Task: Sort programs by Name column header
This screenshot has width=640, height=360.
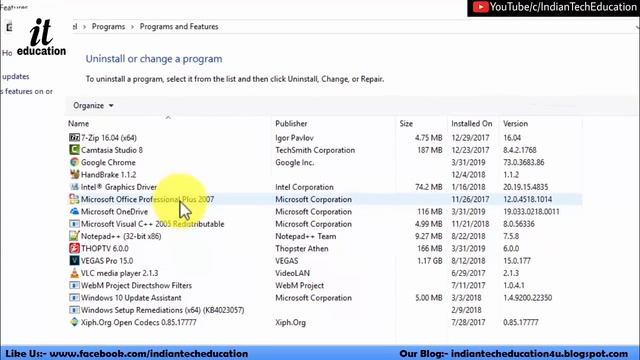Action: tap(78, 124)
